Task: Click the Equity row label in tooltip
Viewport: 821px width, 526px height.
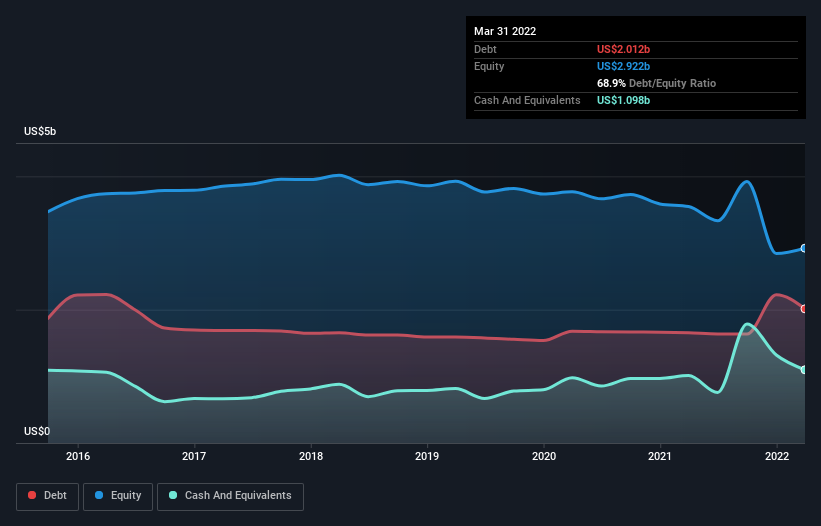Action: tap(489, 66)
